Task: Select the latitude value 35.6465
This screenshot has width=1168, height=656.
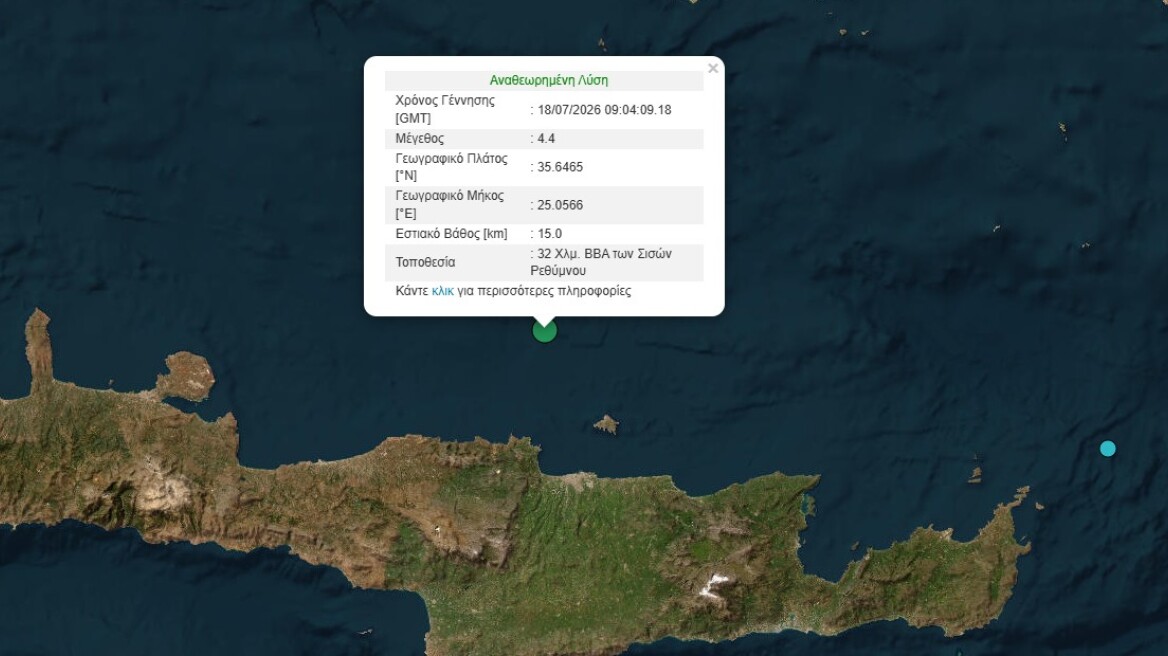Action: (x=560, y=167)
